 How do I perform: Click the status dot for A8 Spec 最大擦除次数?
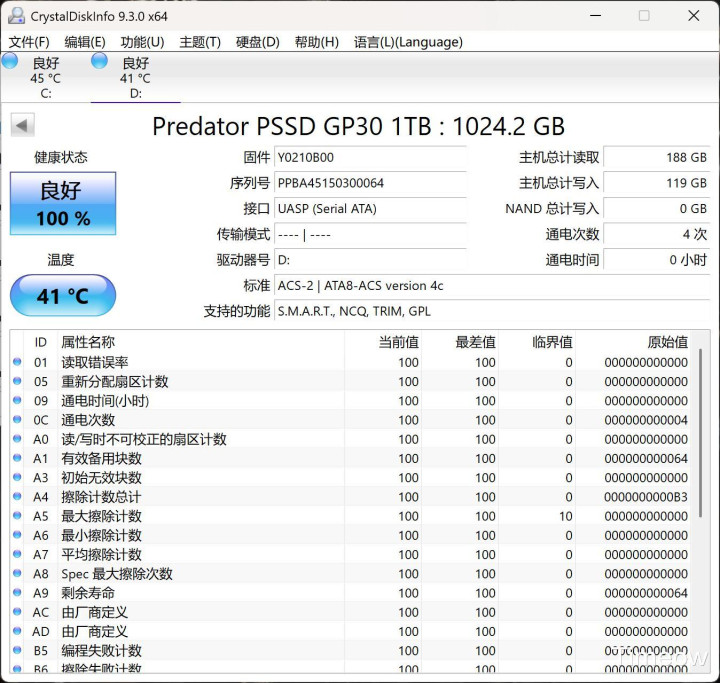tap(17, 574)
